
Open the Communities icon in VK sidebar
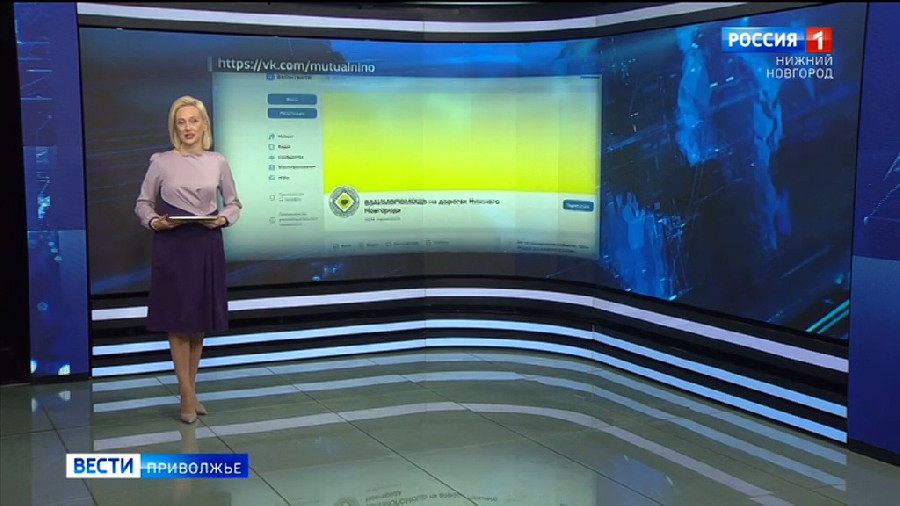[x=272, y=156]
